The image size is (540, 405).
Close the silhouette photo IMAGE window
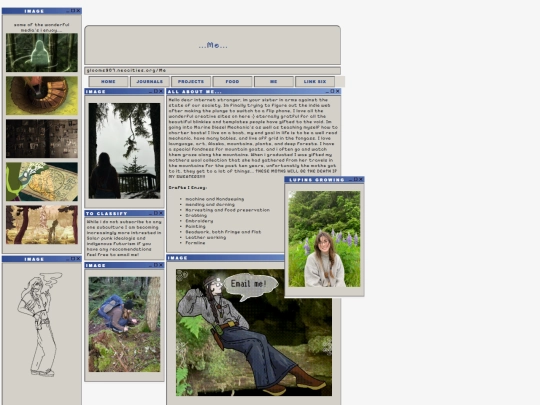pyautogui.click(x=161, y=91)
